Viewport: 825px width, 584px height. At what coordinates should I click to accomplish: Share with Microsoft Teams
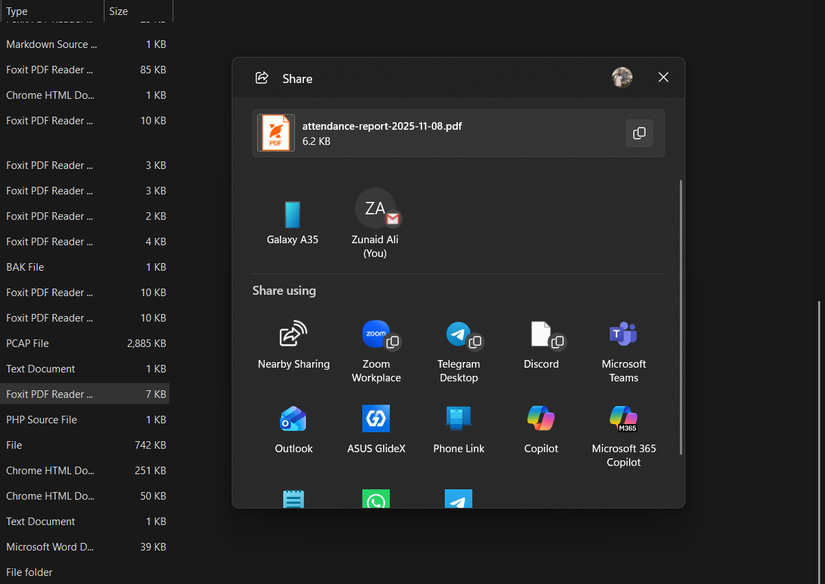click(x=623, y=351)
